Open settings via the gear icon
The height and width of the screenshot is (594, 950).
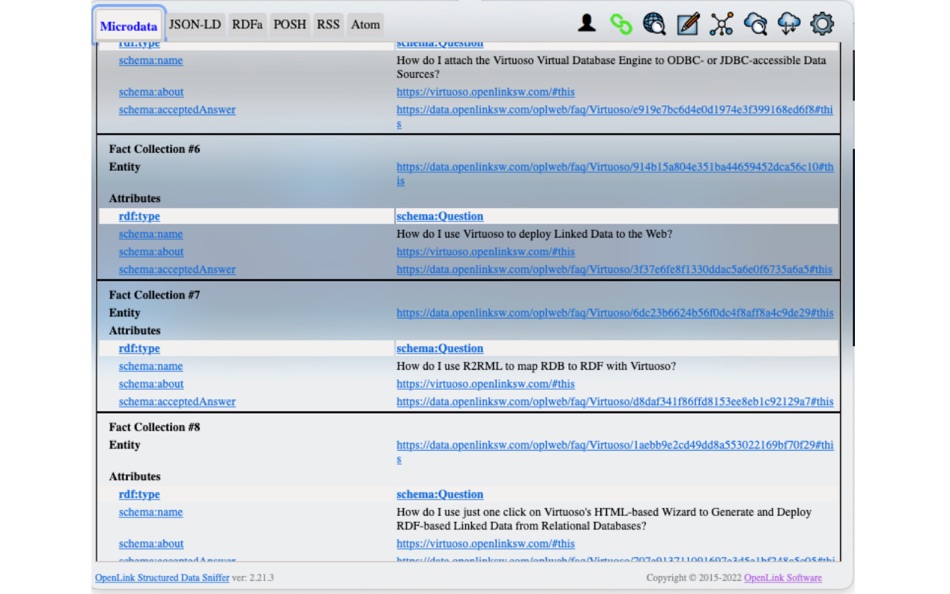[x=822, y=24]
